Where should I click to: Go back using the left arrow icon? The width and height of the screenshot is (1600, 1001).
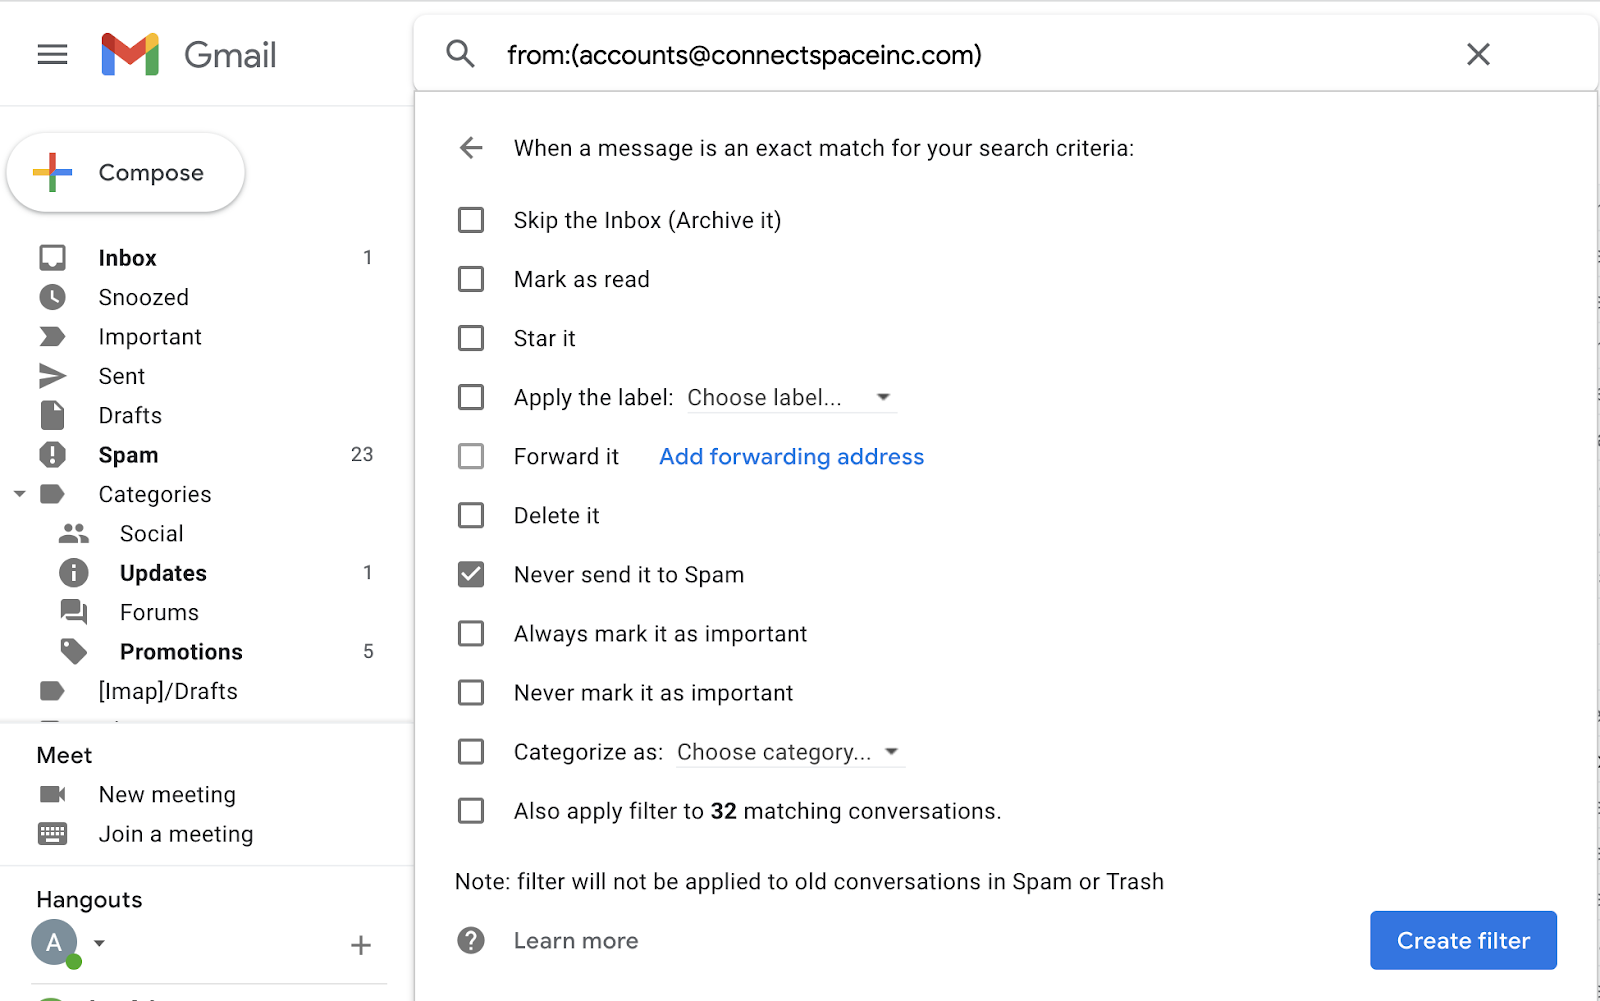click(x=471, y=148)
